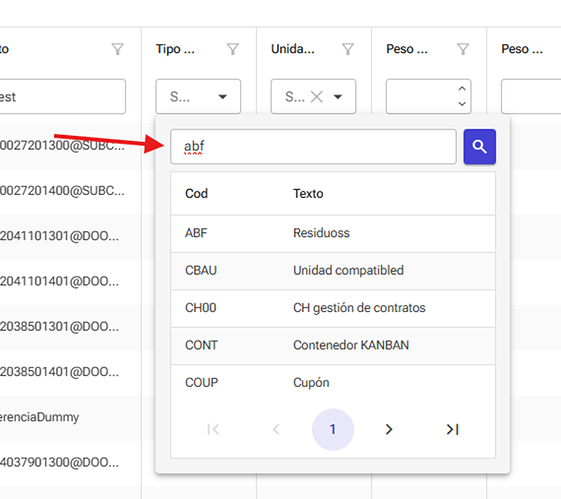
Task: Click page number 1 button
Action: (x=333, y=429)
